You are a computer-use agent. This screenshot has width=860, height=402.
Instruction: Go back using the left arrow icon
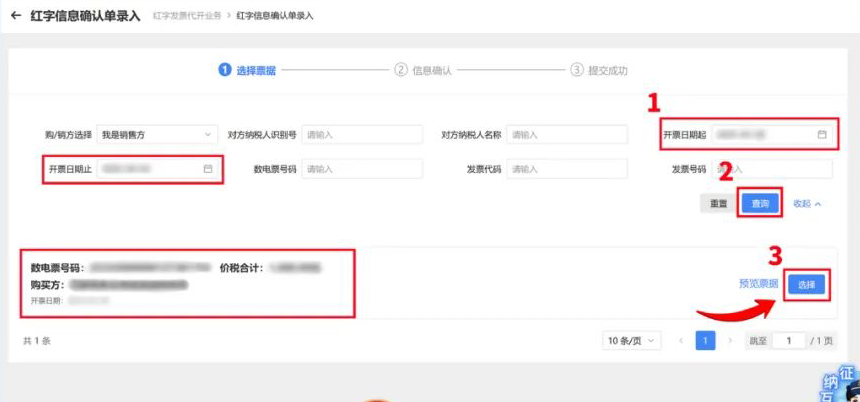(15, 15)
